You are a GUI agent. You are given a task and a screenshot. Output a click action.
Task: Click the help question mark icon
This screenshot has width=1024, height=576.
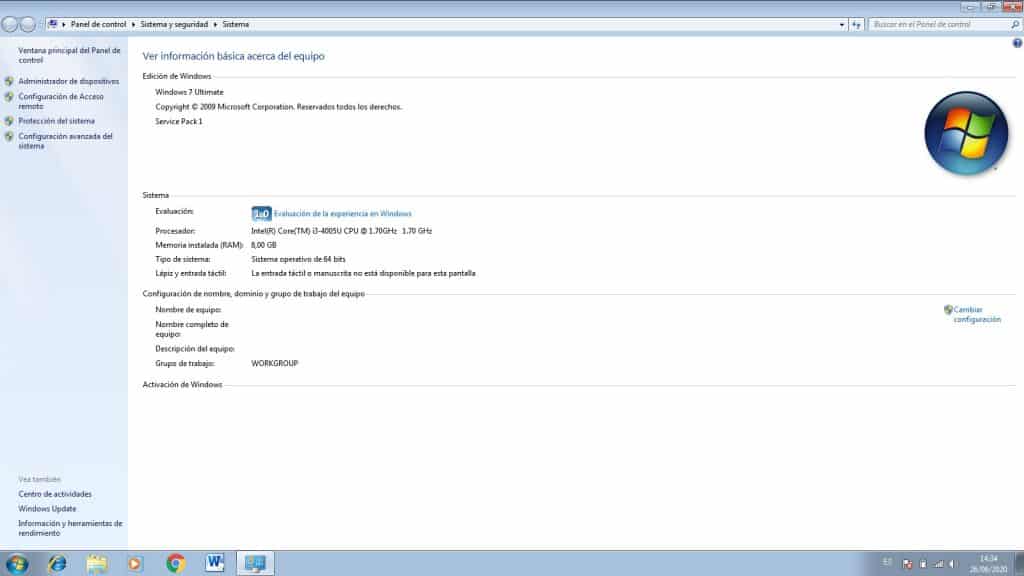click(1017, 43)
